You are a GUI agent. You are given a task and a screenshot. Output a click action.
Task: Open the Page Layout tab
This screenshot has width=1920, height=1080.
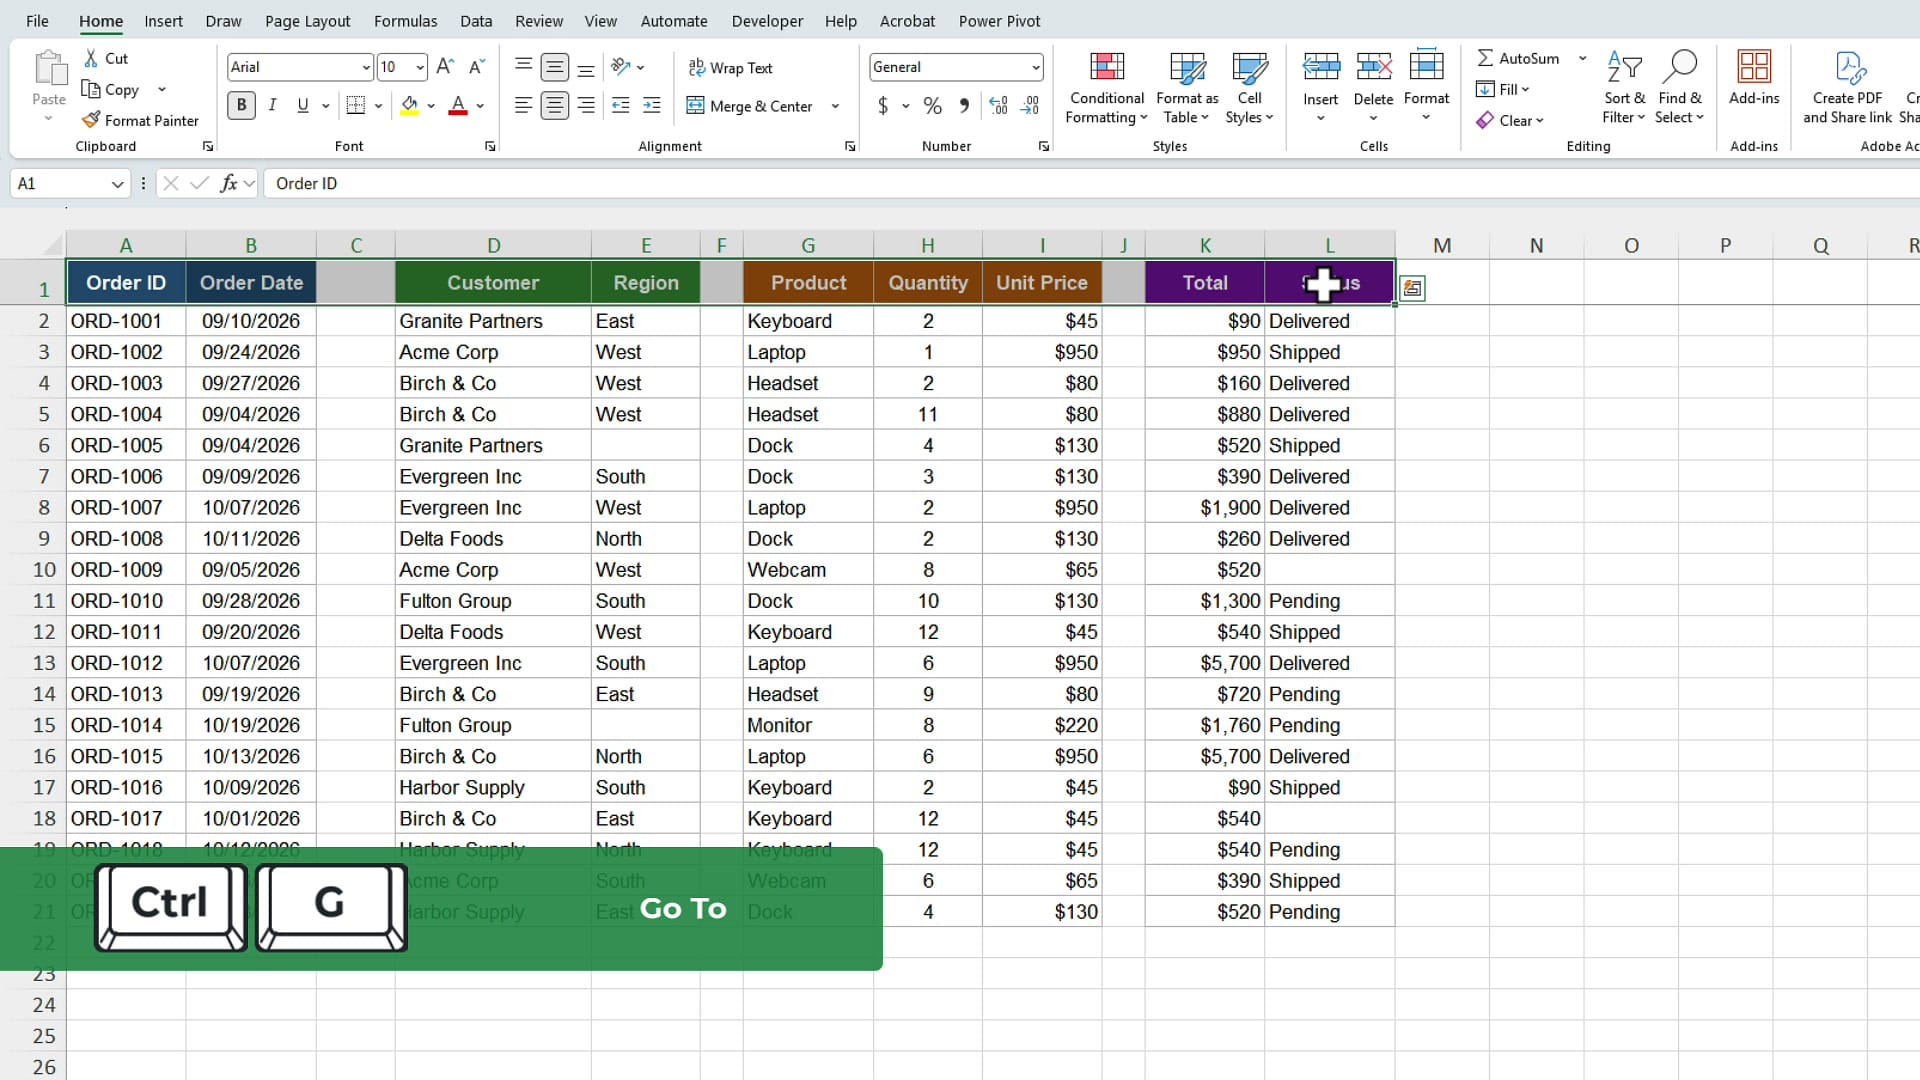(307, 21)
